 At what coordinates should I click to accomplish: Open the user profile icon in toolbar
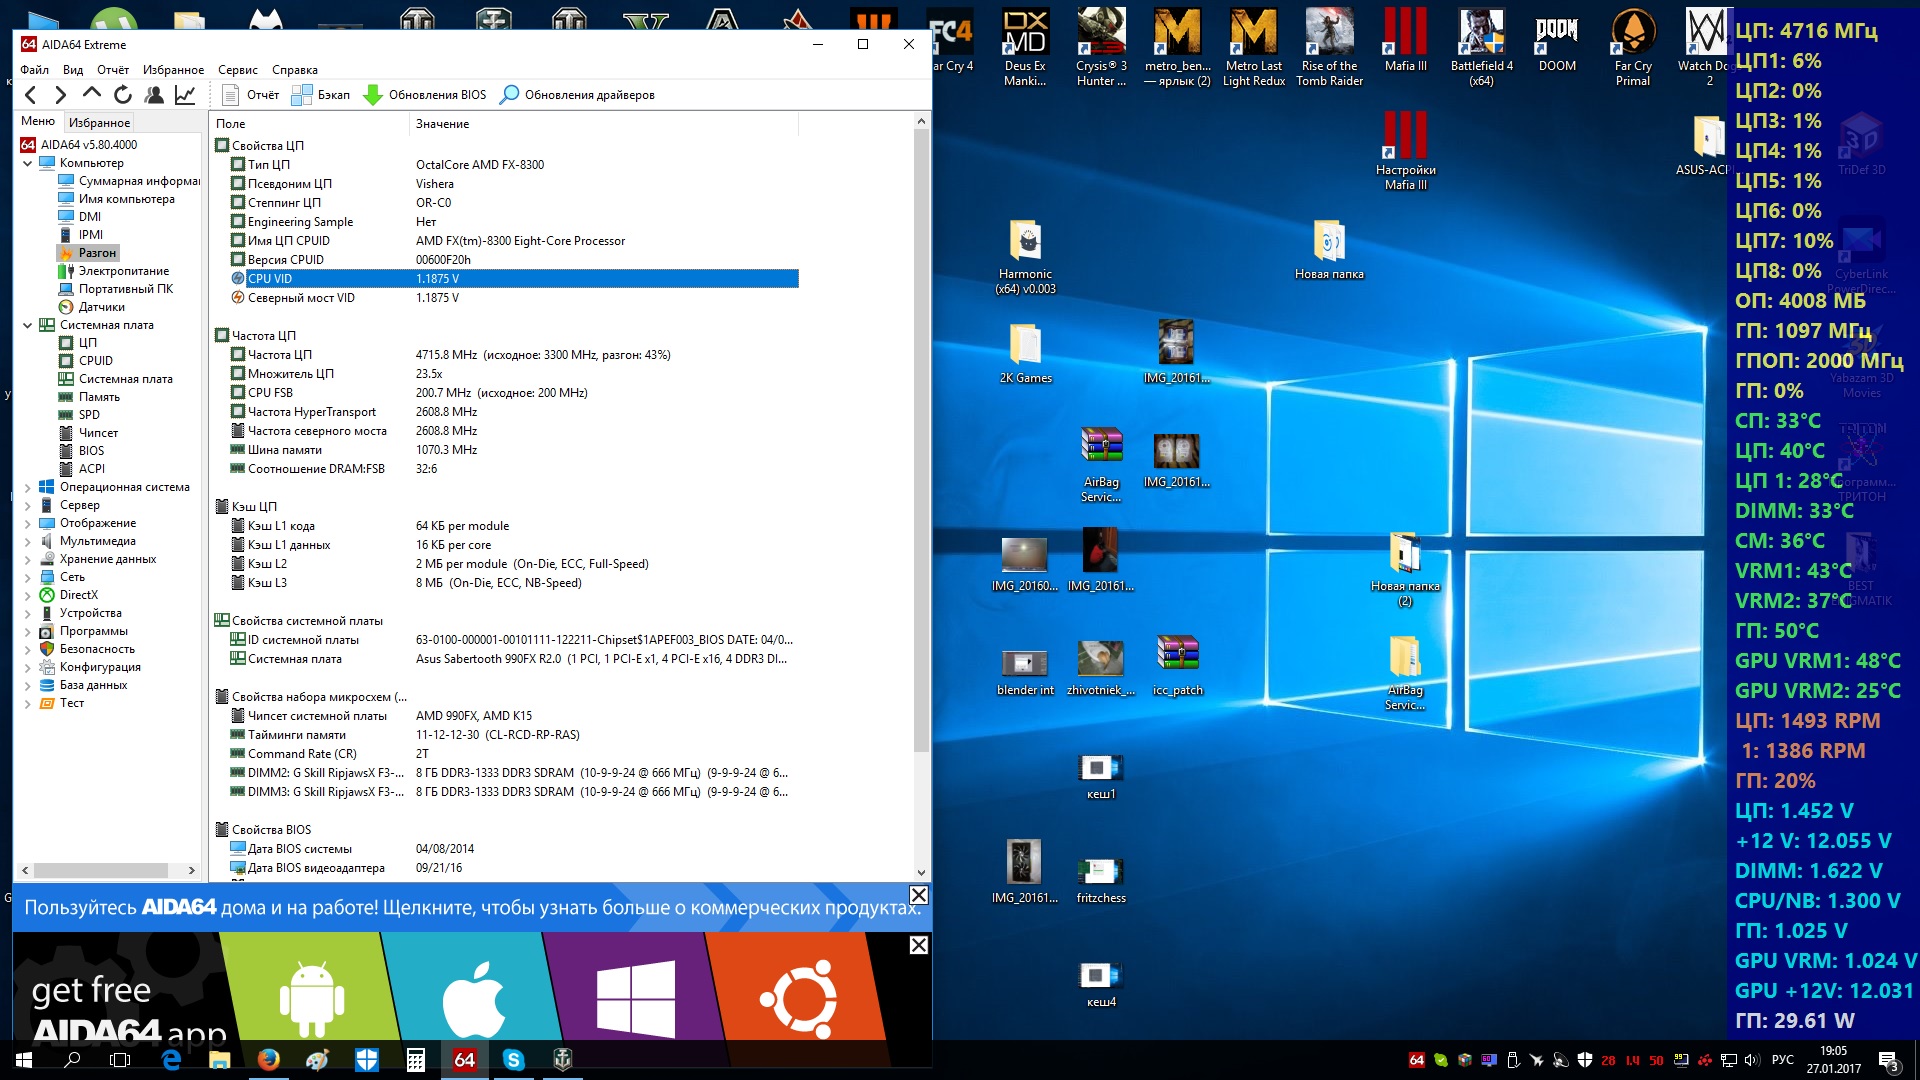pos(154,95)
